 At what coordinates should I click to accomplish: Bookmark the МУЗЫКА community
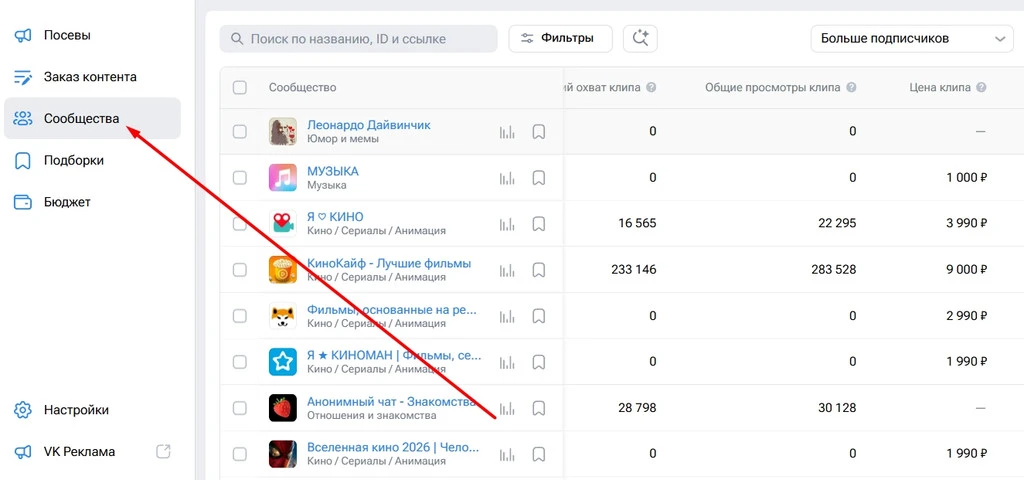(x=538, y=178)
